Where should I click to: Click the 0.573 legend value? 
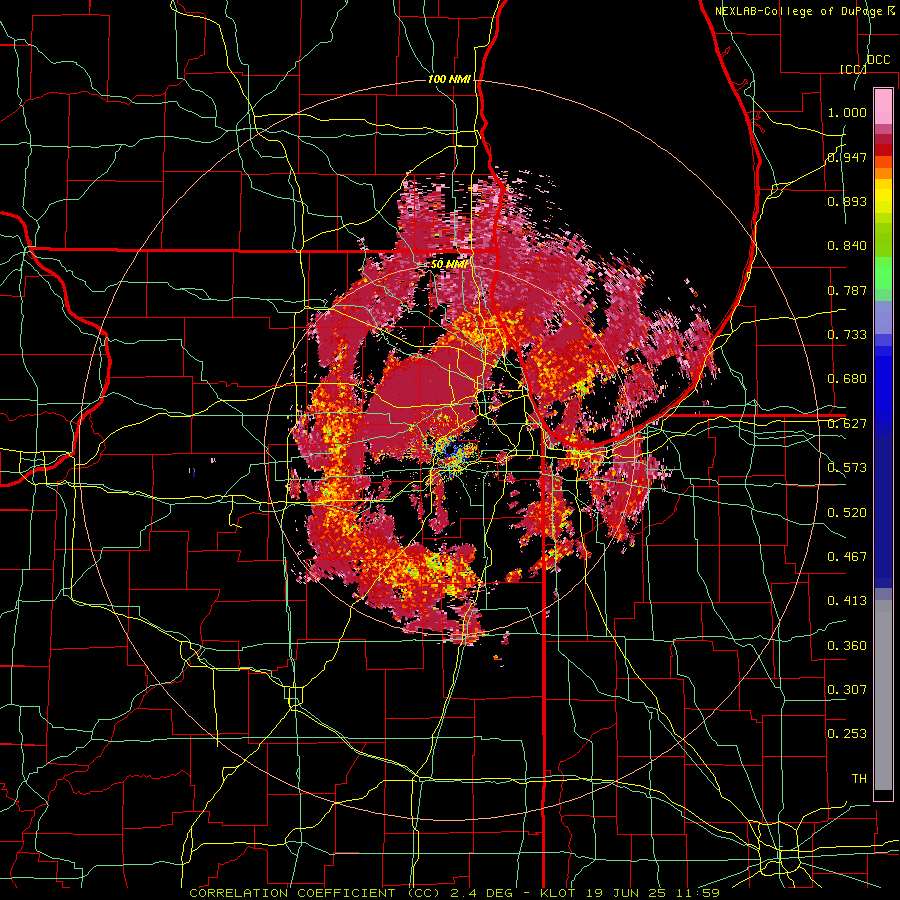click(x=847, y=468)
